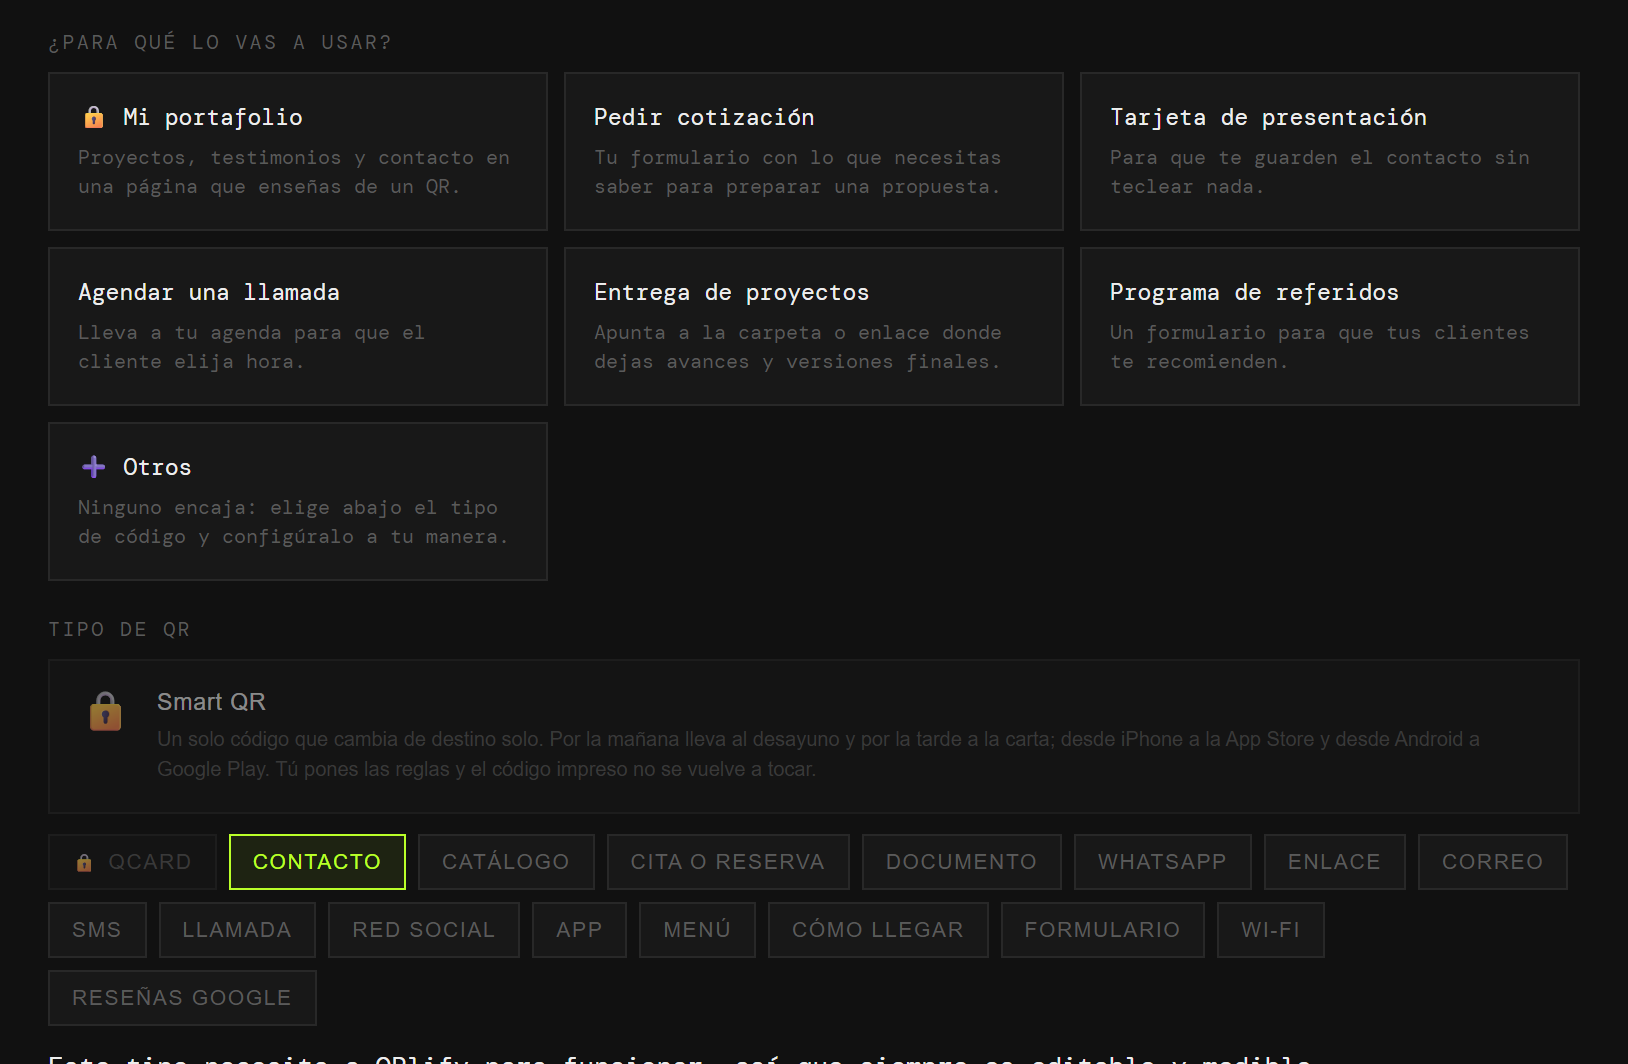Select the APP code type
Viewport: 1628px width, 1064px height.
pos(580,930)
